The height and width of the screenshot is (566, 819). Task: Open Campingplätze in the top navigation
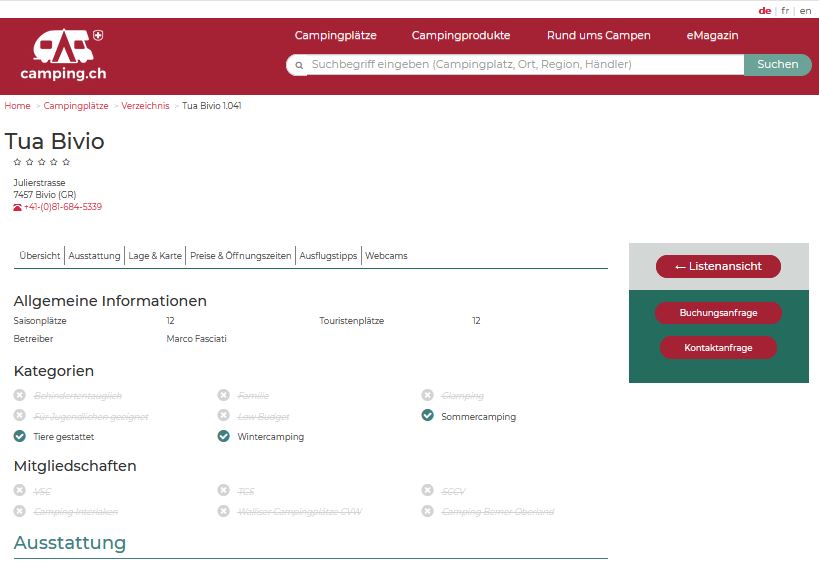pos(335,36)
